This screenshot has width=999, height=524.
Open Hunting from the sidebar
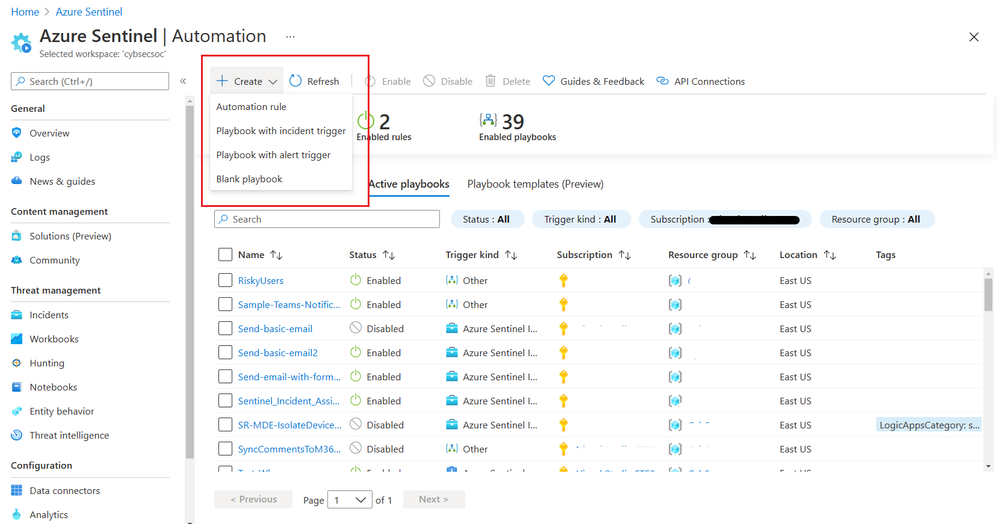tap(47, 363)
